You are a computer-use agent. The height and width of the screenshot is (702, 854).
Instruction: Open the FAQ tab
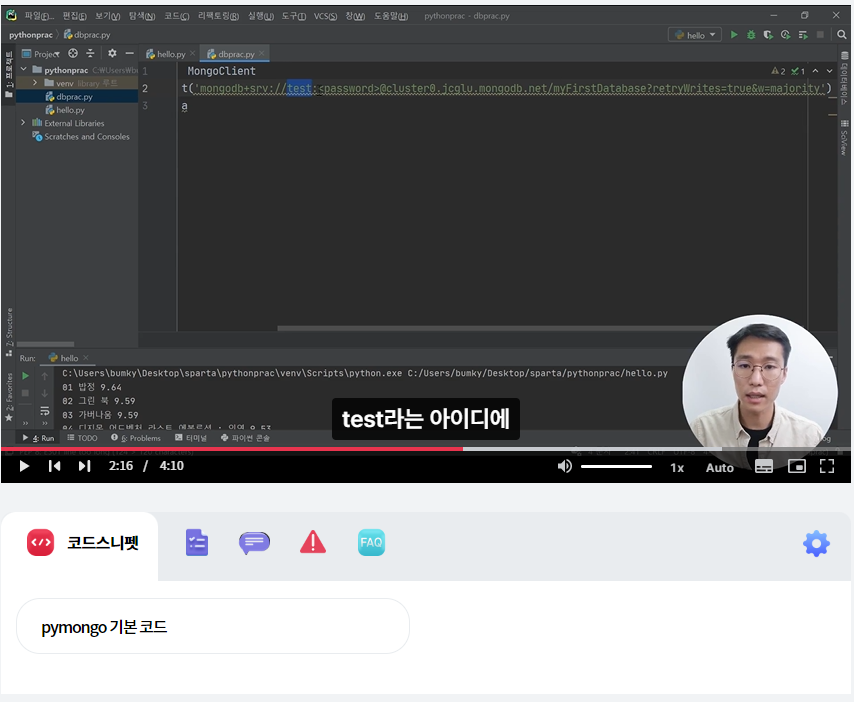(x=371, y=542)
